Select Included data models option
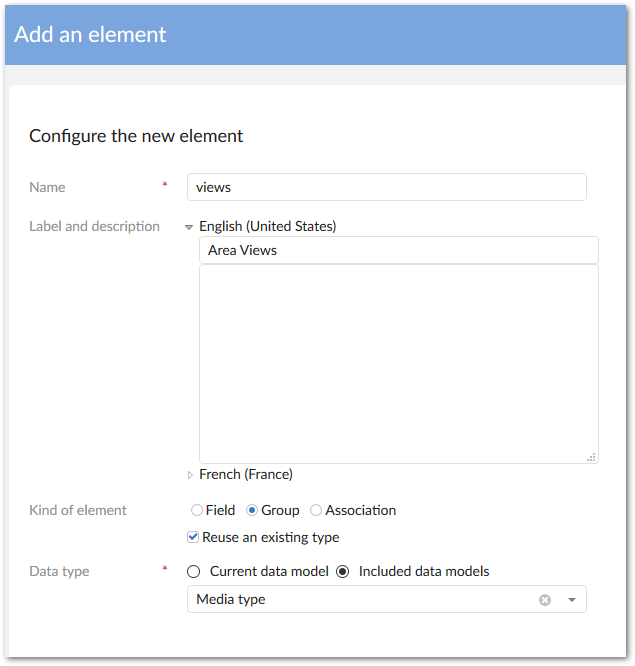This screenshot has height=666, width=635. tap(343, 572)
